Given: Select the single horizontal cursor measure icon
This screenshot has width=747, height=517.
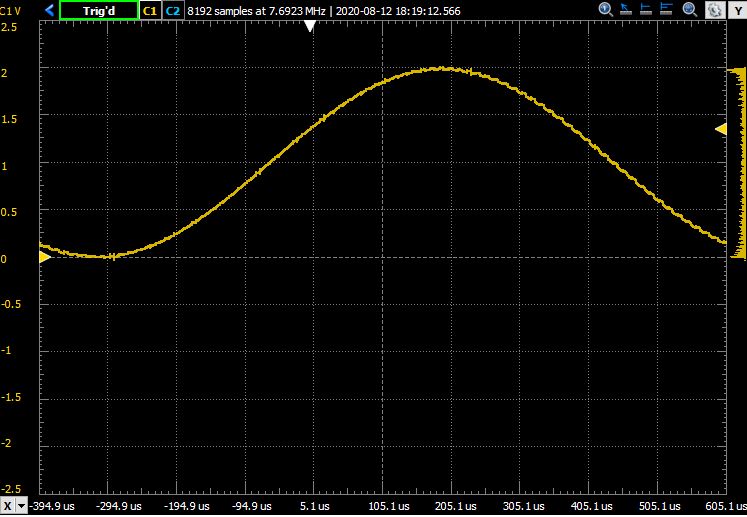Looking at the screenshot, I should [x=646, y=10].
